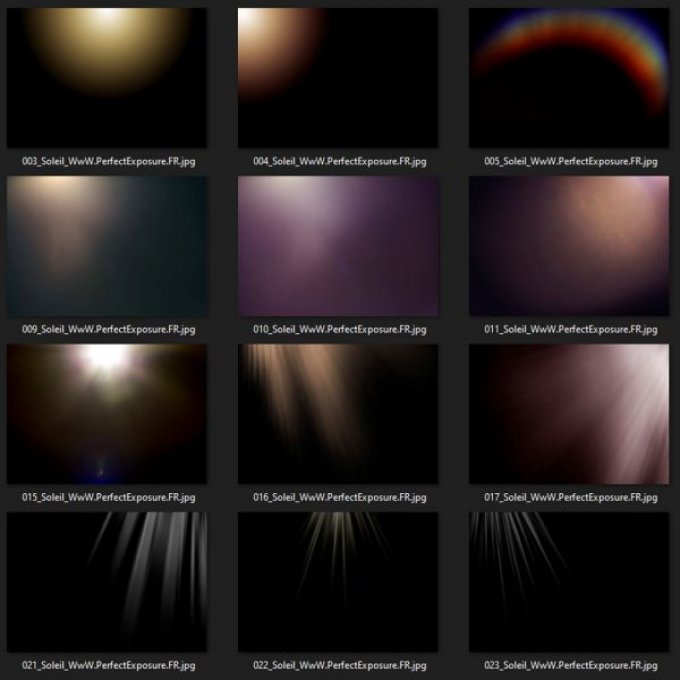Select the 003_Soleil golden glow thumbnail
Image resolution: width=680 pixels, height=680 pixels.
pyautogui.click(x=107, y=78)
